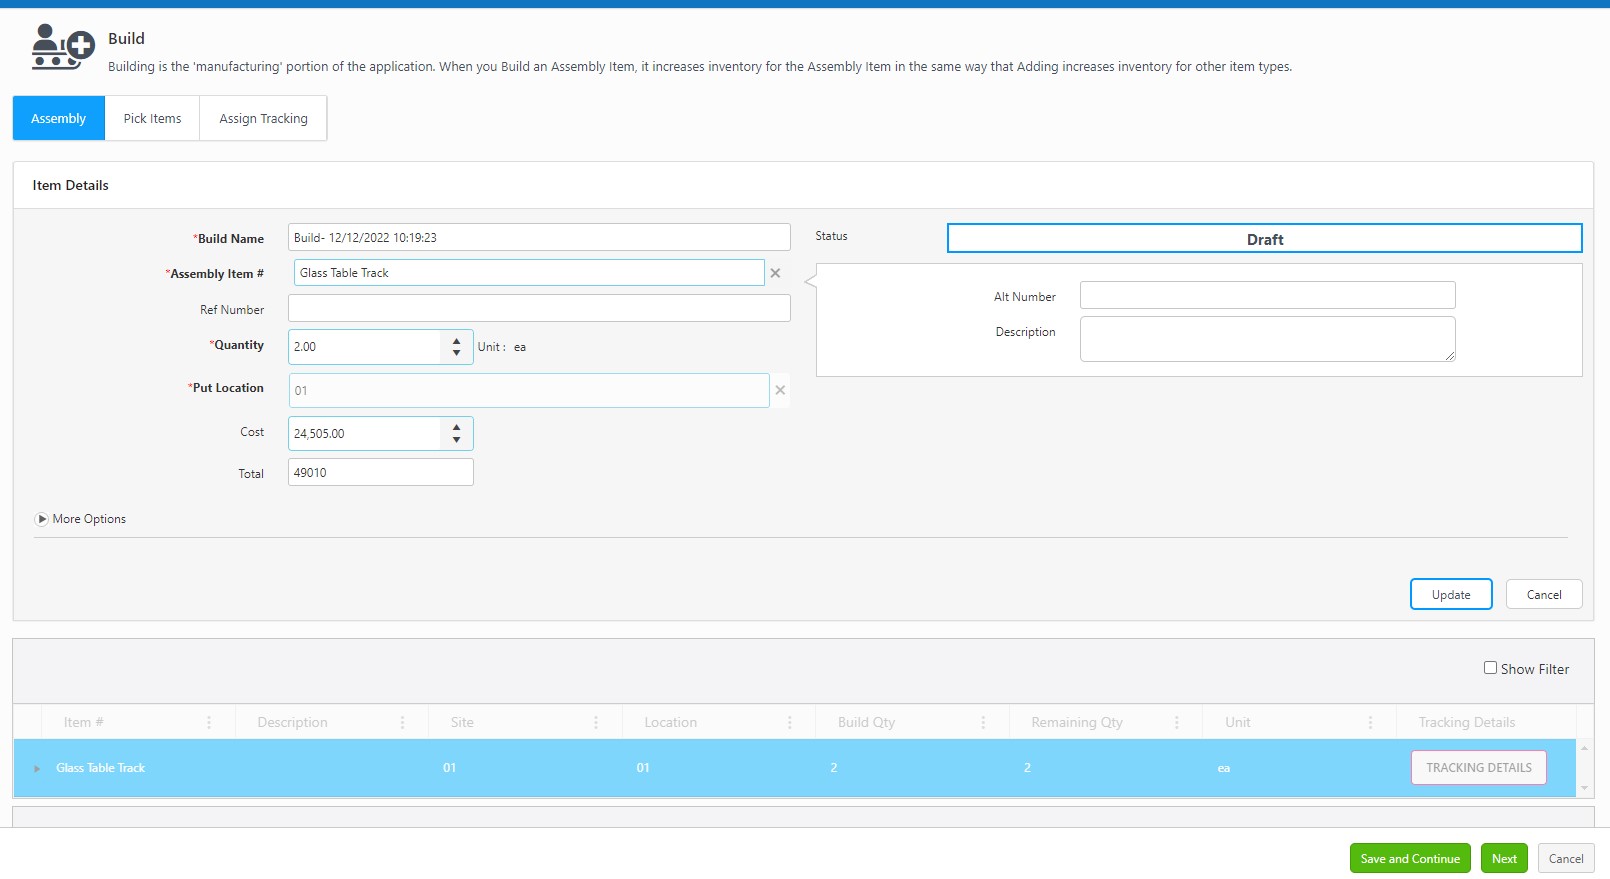
Task: Decrease Cost with the down arrow
Action: [457, 440]
